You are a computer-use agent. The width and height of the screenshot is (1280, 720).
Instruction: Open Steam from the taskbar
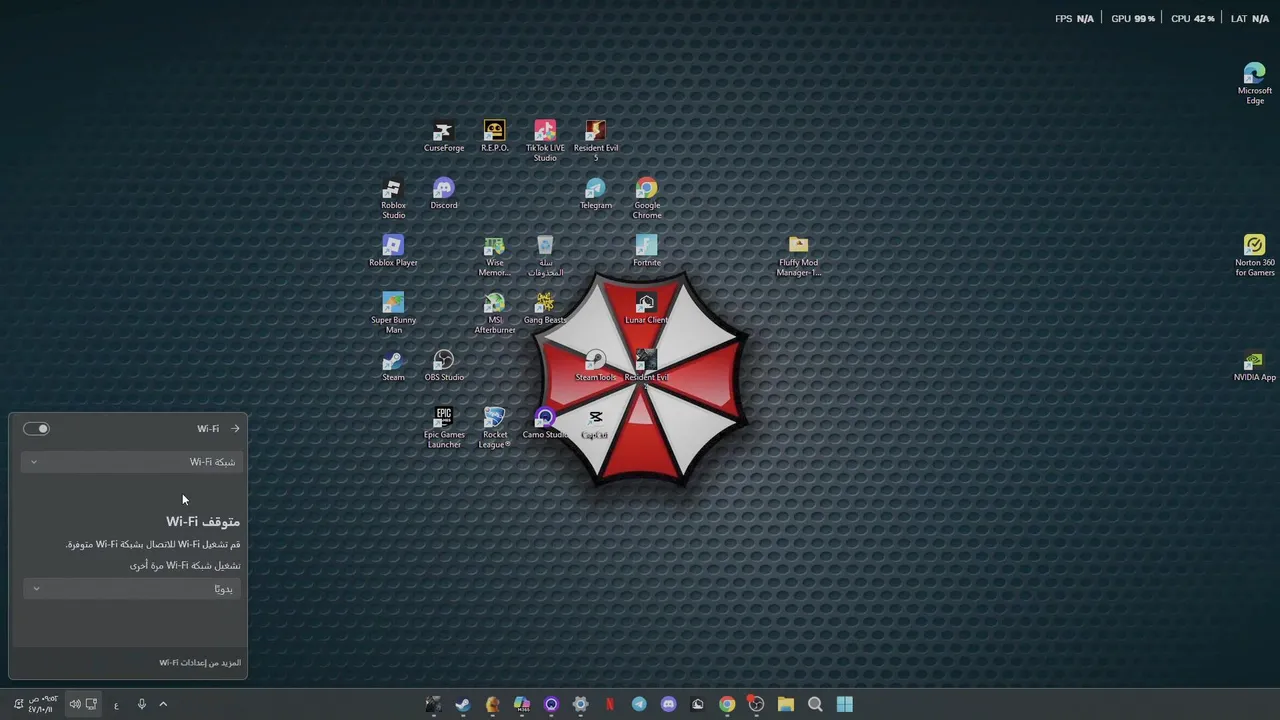click(x=462, y=704)
